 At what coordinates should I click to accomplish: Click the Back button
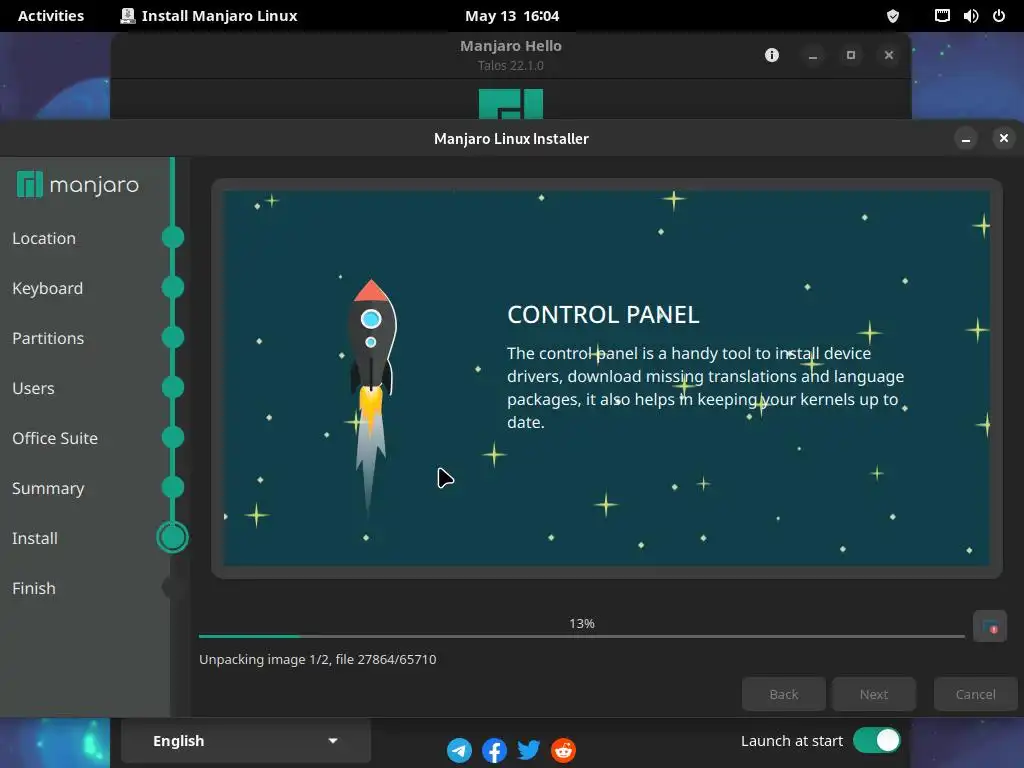pos(784,694)
